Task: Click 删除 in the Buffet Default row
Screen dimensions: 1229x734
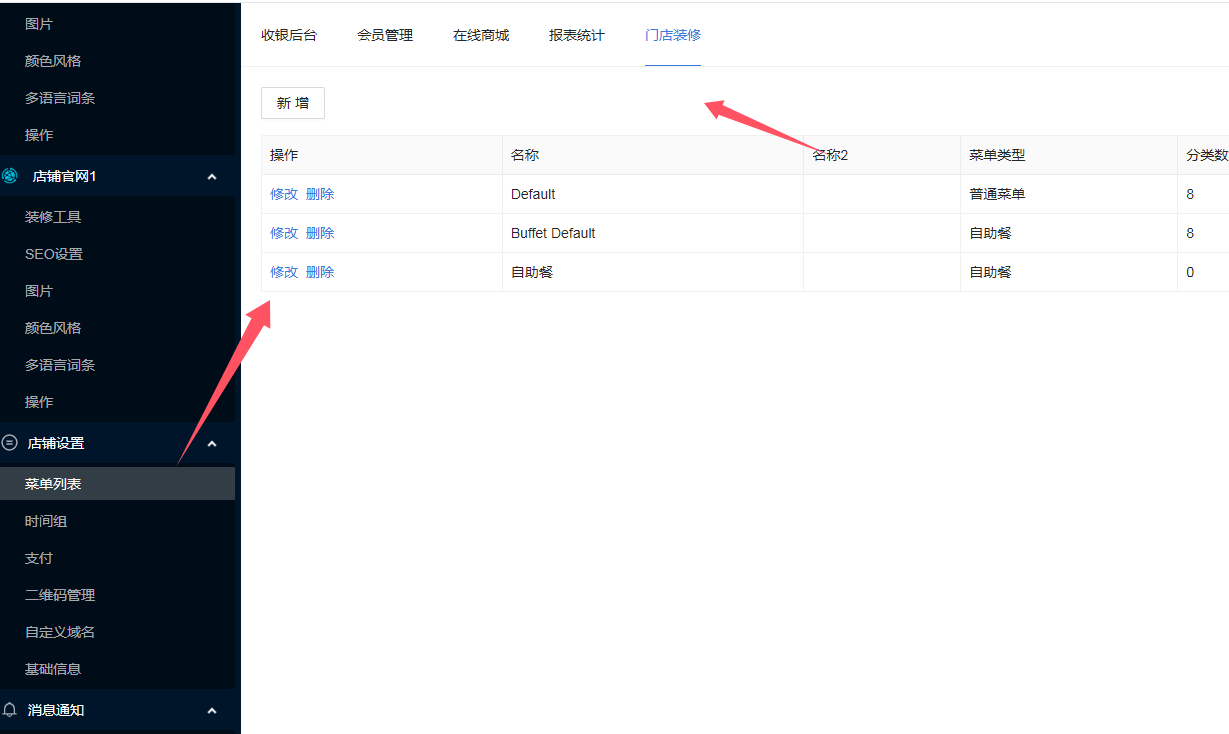Action: point(320,233)
